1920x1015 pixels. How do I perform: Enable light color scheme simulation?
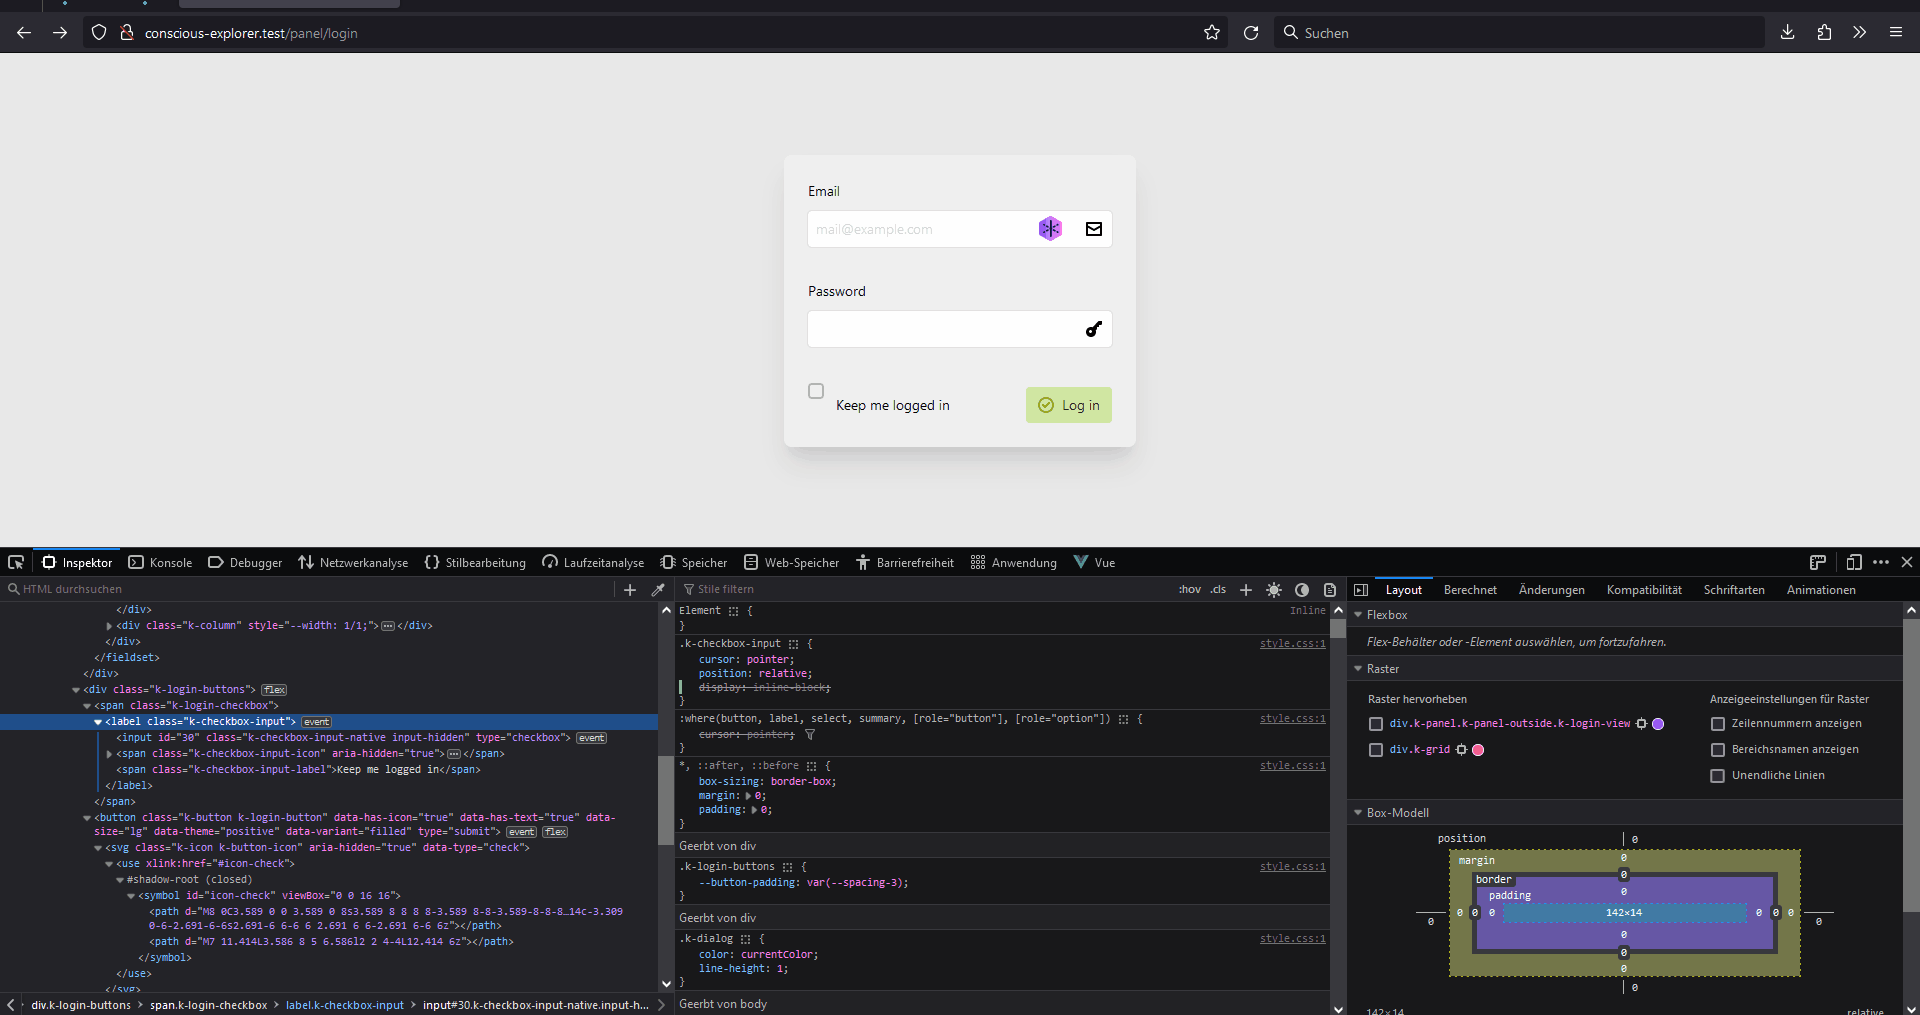1273,590
